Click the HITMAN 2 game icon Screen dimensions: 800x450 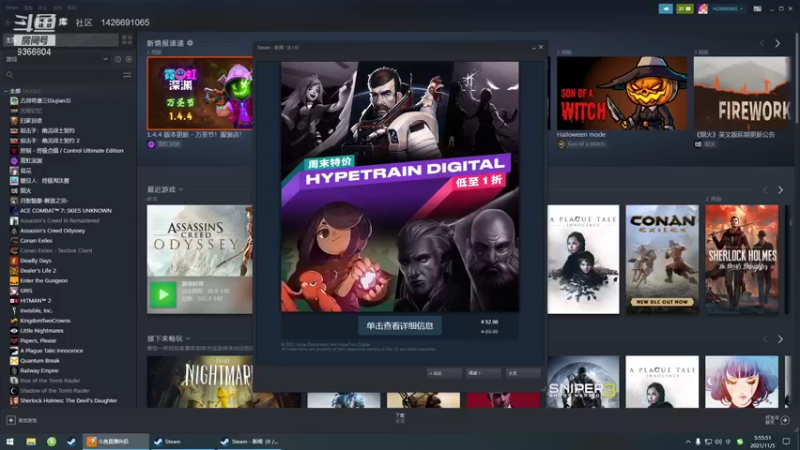coord(14,301)
